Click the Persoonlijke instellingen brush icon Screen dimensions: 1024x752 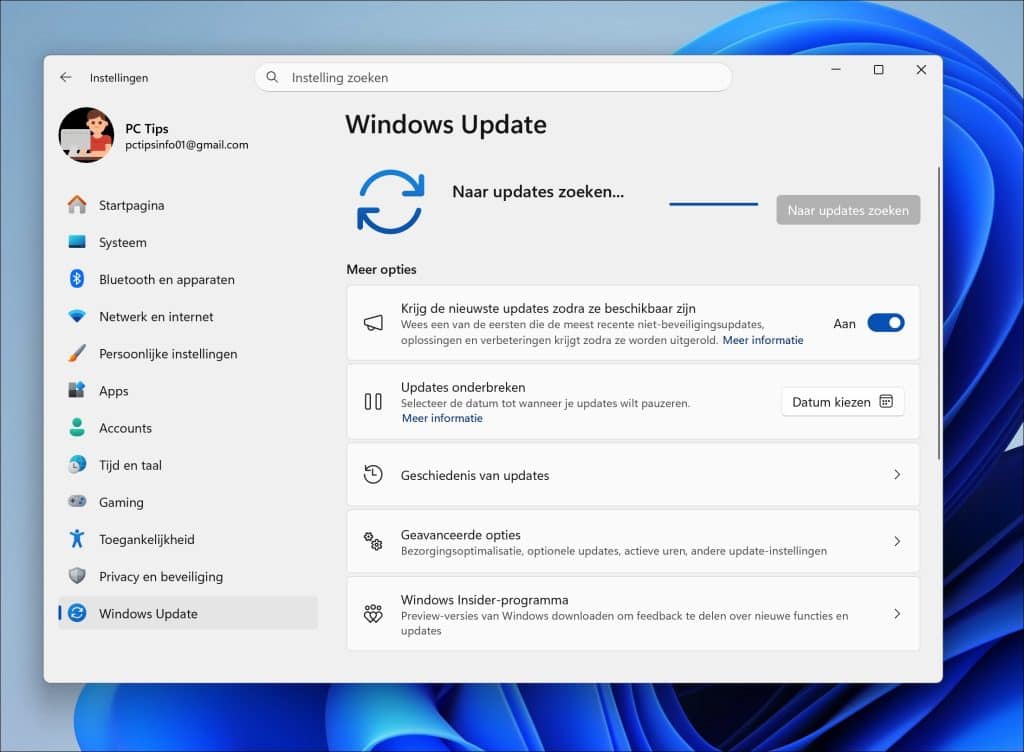[77, 353]
